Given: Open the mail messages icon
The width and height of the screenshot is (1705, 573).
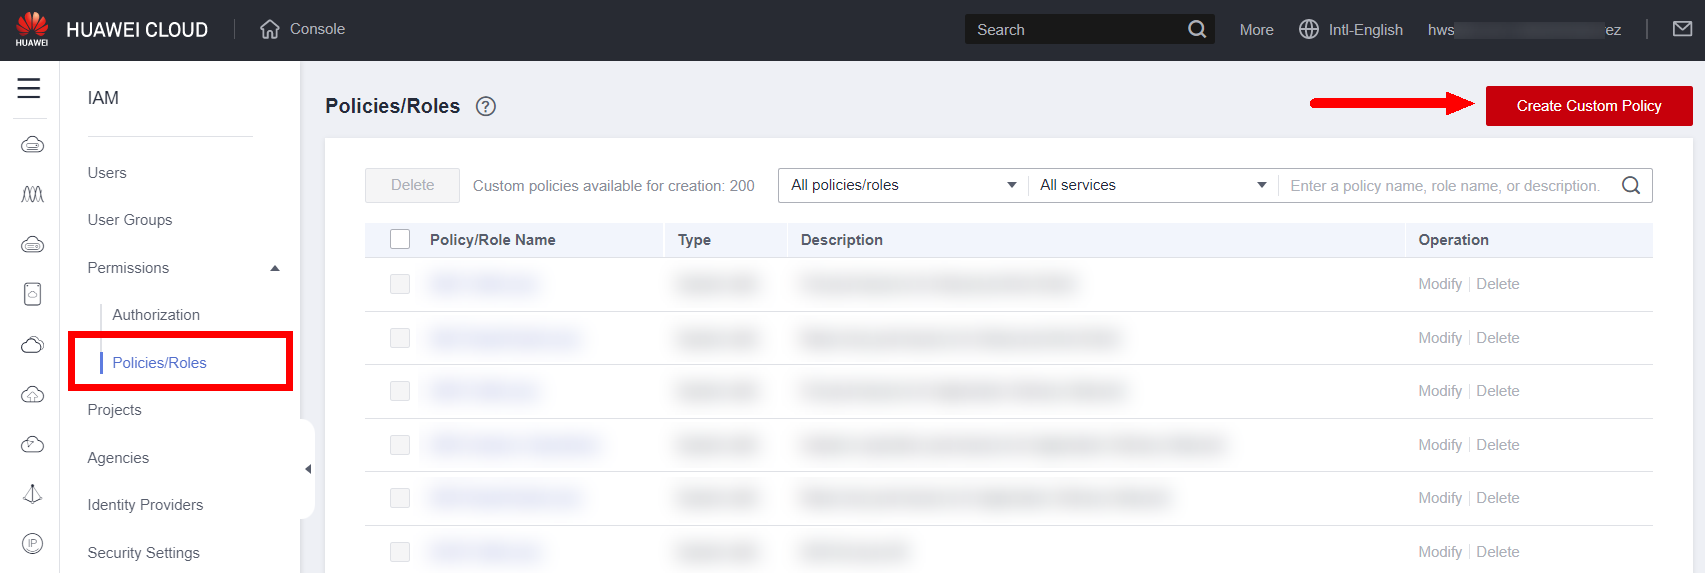Looking at the screenshot, I should pos(1682,29).
